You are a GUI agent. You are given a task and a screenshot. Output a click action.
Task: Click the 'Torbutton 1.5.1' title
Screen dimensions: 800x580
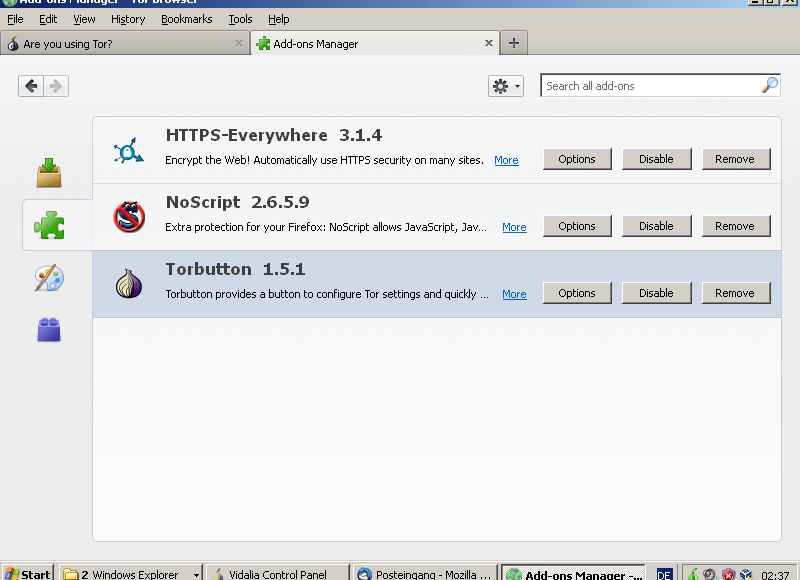pyautogui.click(x=236, y=269)
